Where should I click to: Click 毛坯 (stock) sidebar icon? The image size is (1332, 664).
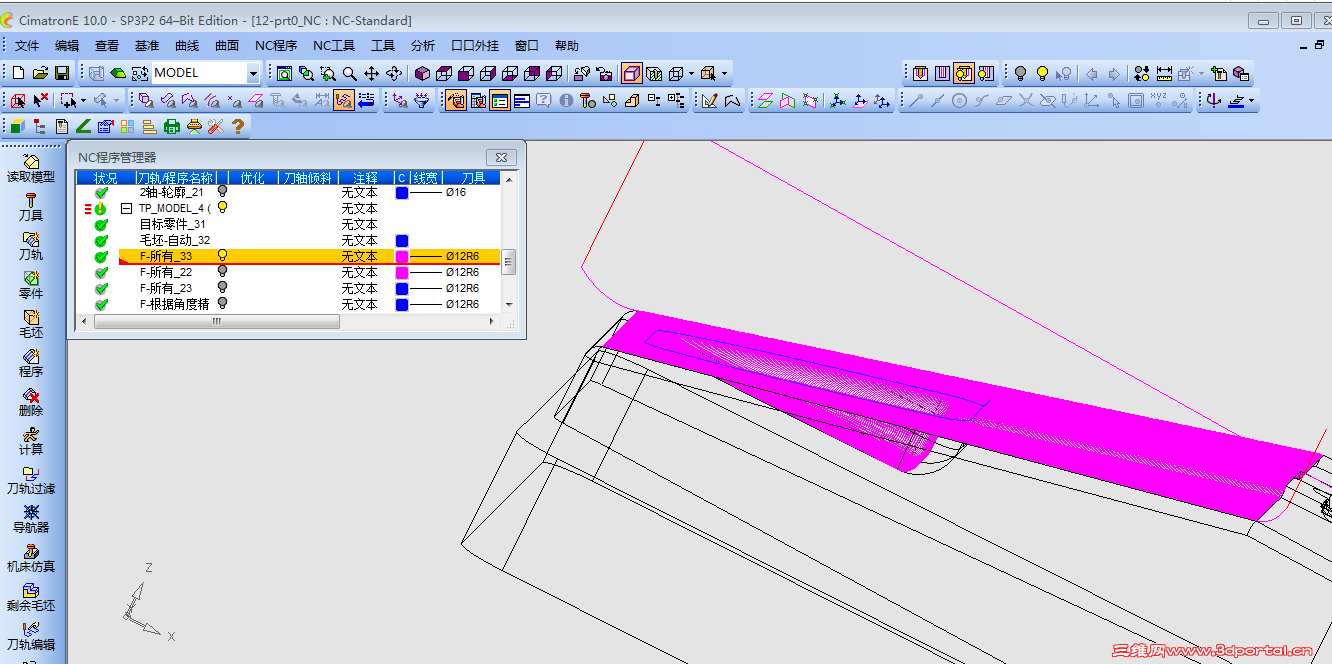[x=31, y=324]
